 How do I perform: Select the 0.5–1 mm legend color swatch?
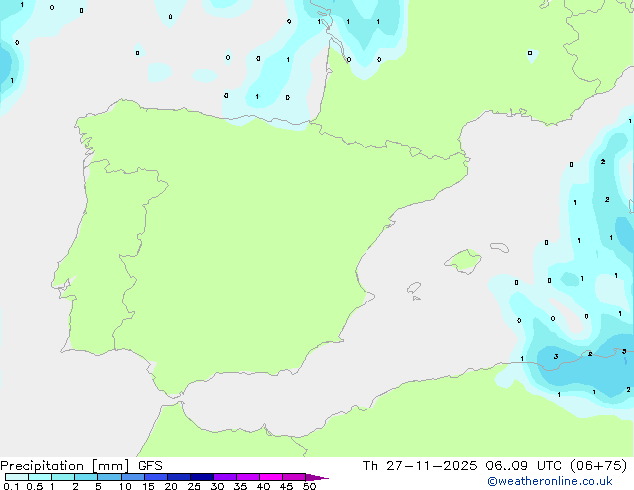(x=40, y=477)
